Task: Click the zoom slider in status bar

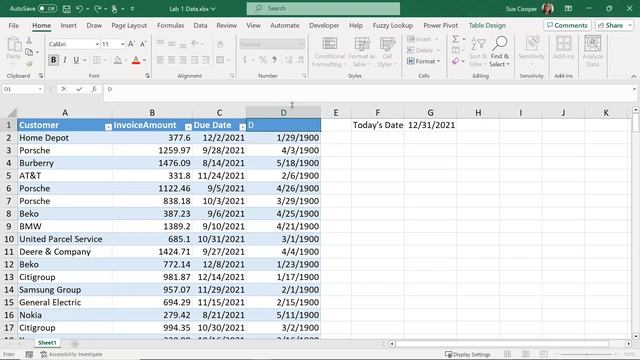Action: click(x=587, y=354)
